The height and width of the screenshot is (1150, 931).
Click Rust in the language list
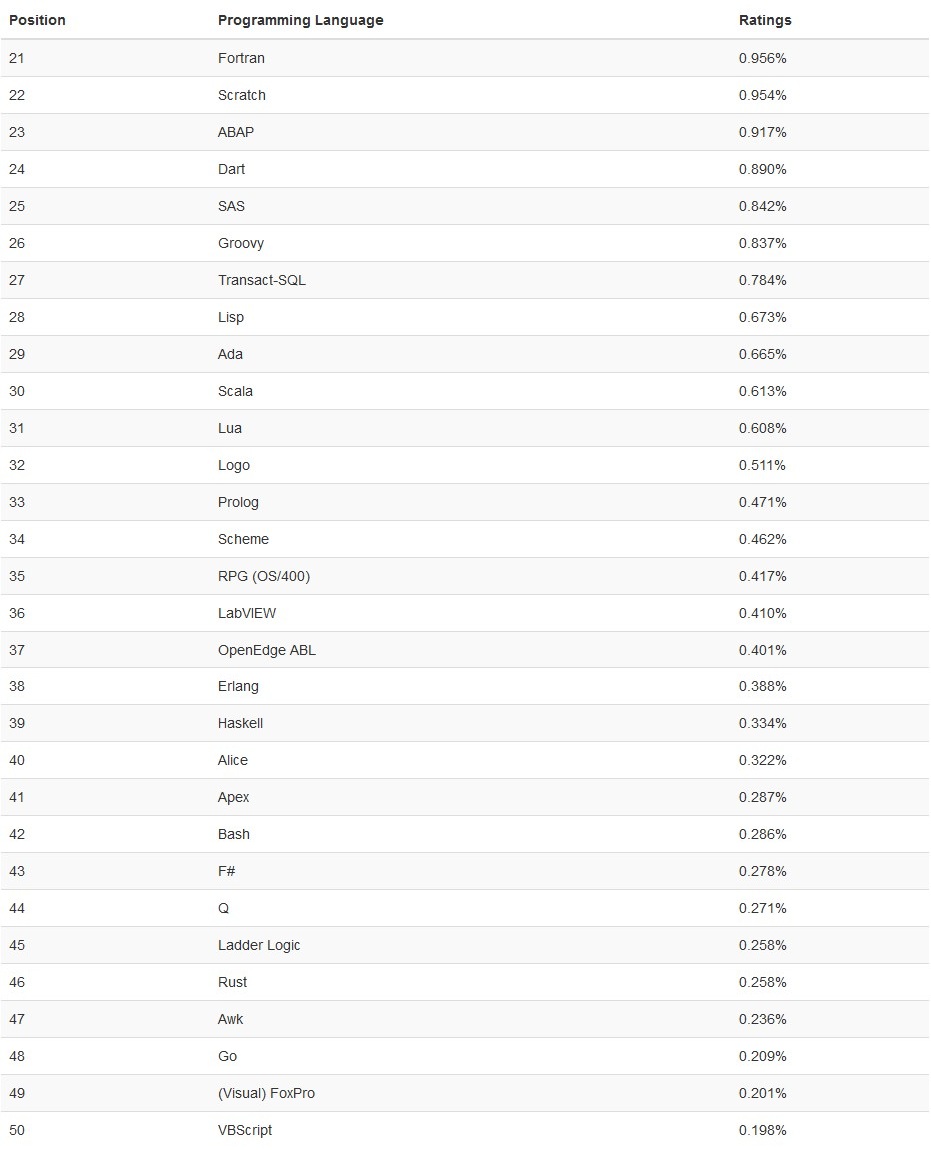click(x=232, y=982)
